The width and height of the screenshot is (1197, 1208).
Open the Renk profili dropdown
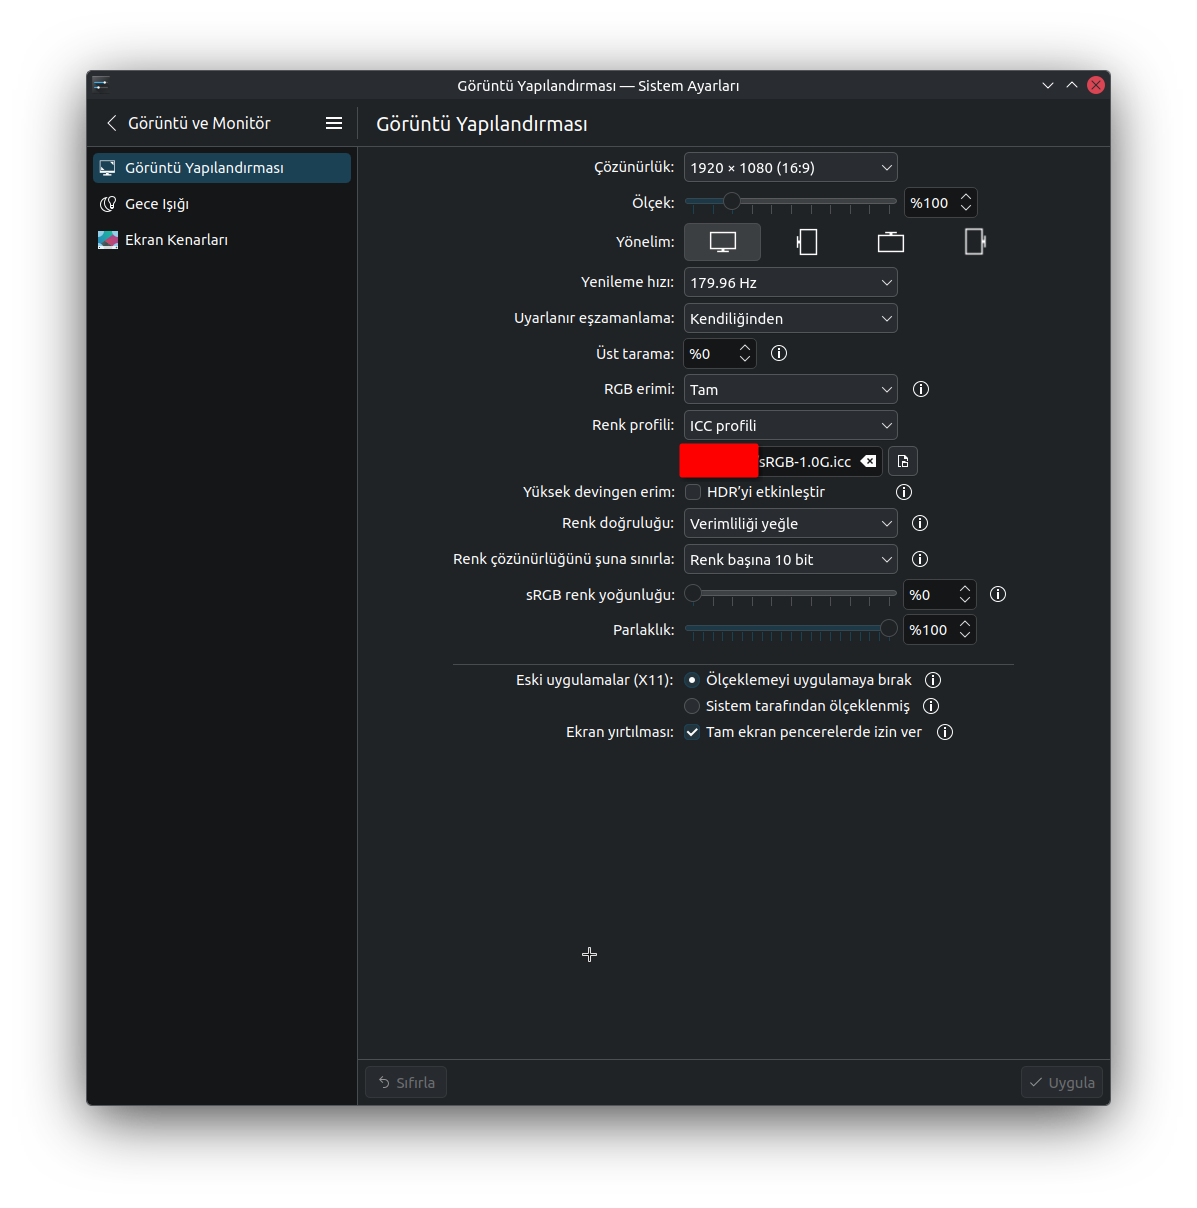[790, 425]
